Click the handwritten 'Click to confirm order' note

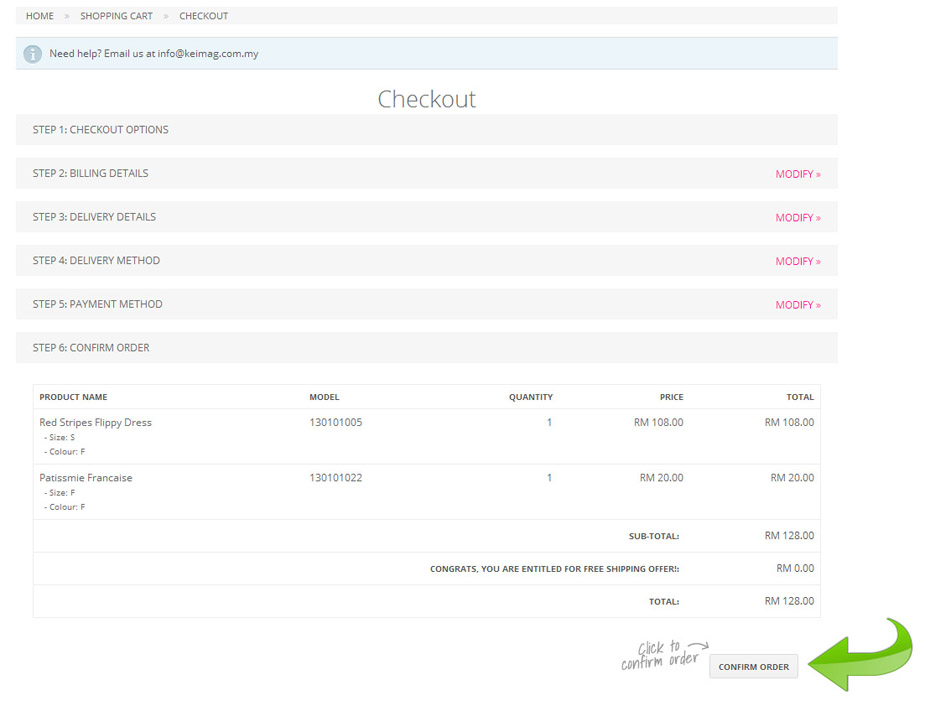tap(661, 655)
